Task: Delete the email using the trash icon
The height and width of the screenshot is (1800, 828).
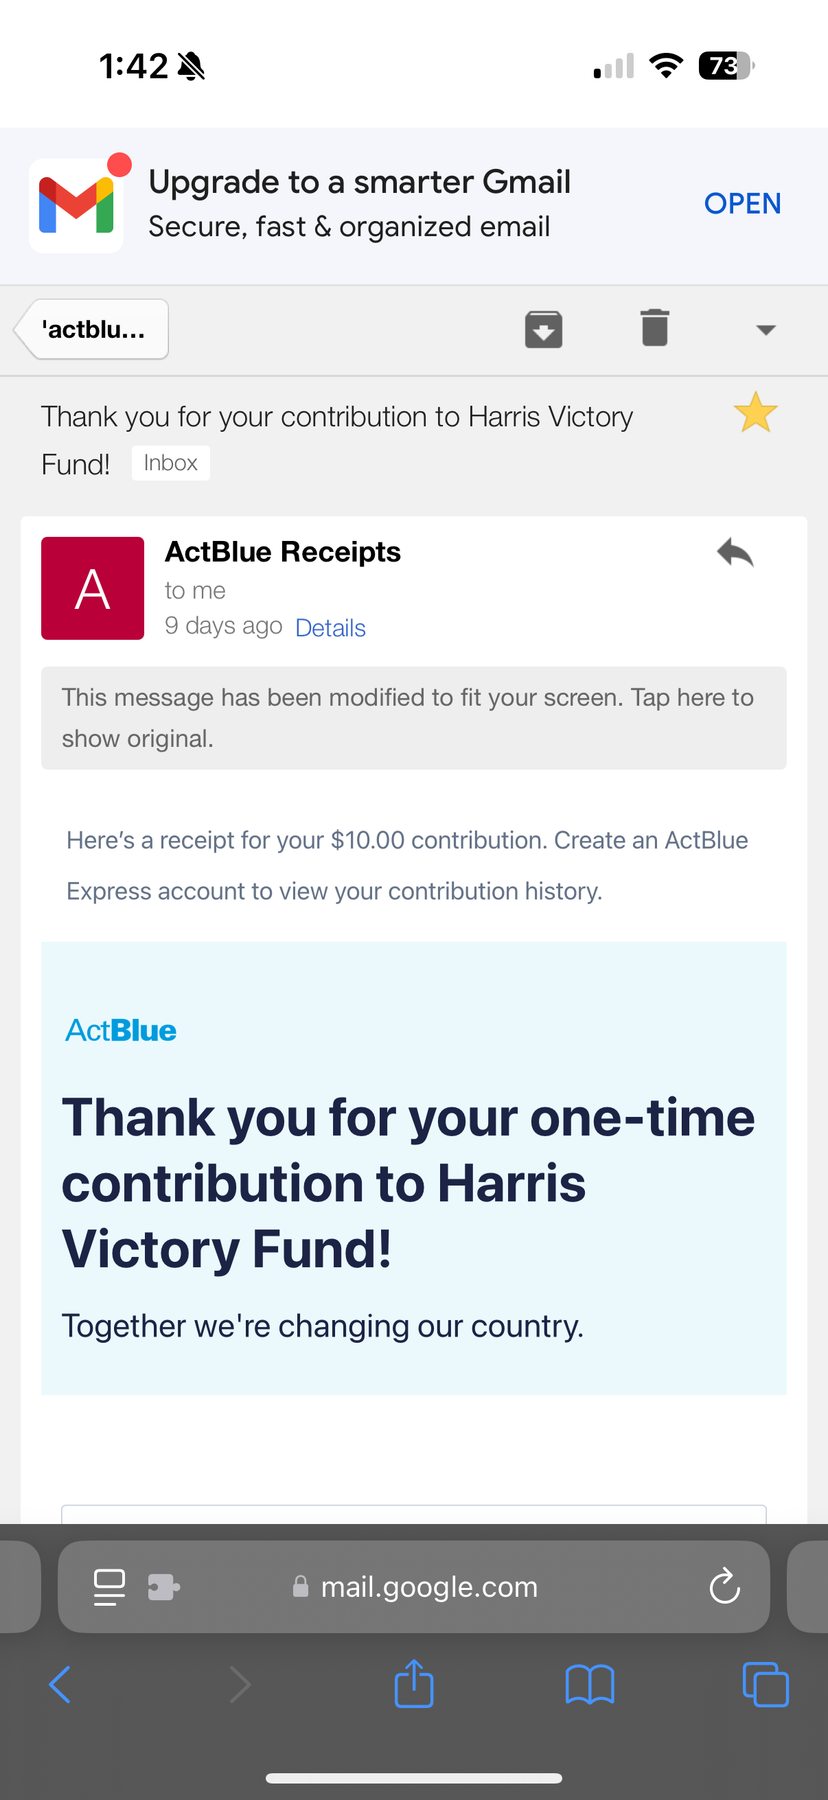Action: [654, 328]
